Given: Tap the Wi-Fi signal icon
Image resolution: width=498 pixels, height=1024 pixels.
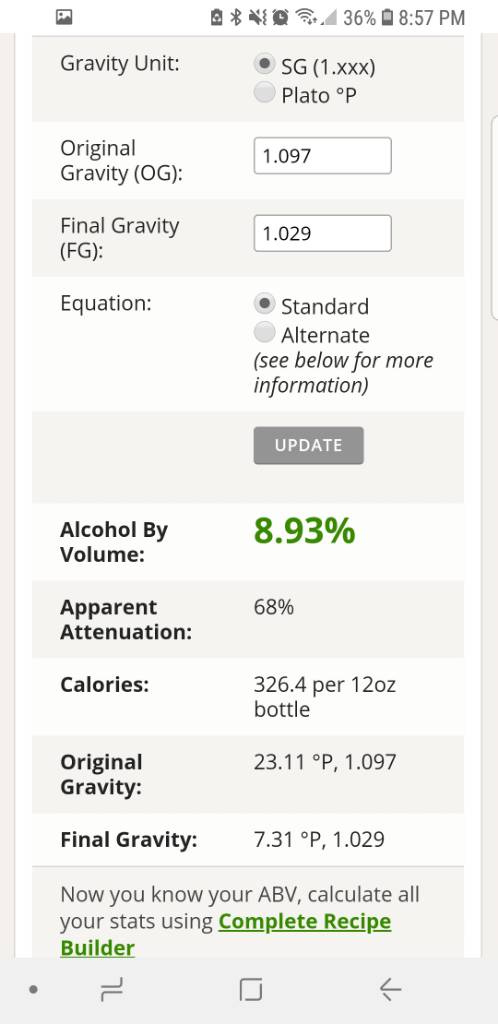Looking at the screenshot, I should tap(305, 18).
